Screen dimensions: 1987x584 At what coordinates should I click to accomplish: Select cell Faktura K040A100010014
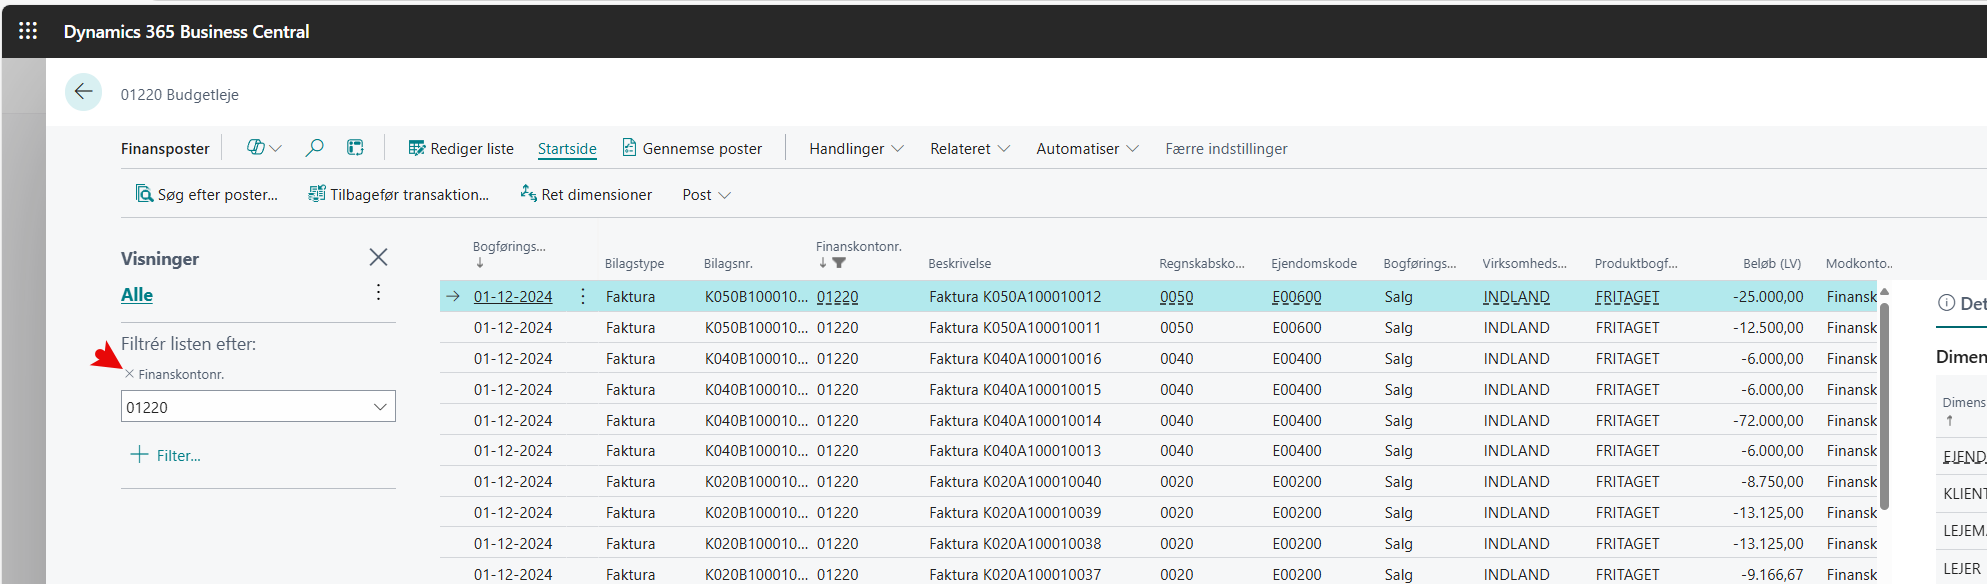[1015, 420]
